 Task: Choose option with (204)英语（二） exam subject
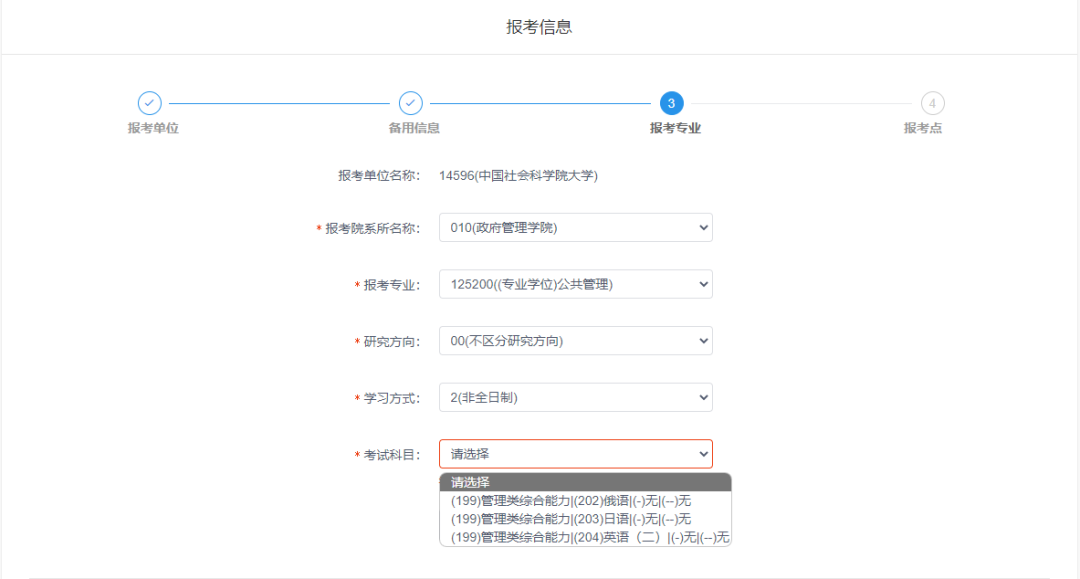pyautogui.click(x=585, y=537)
